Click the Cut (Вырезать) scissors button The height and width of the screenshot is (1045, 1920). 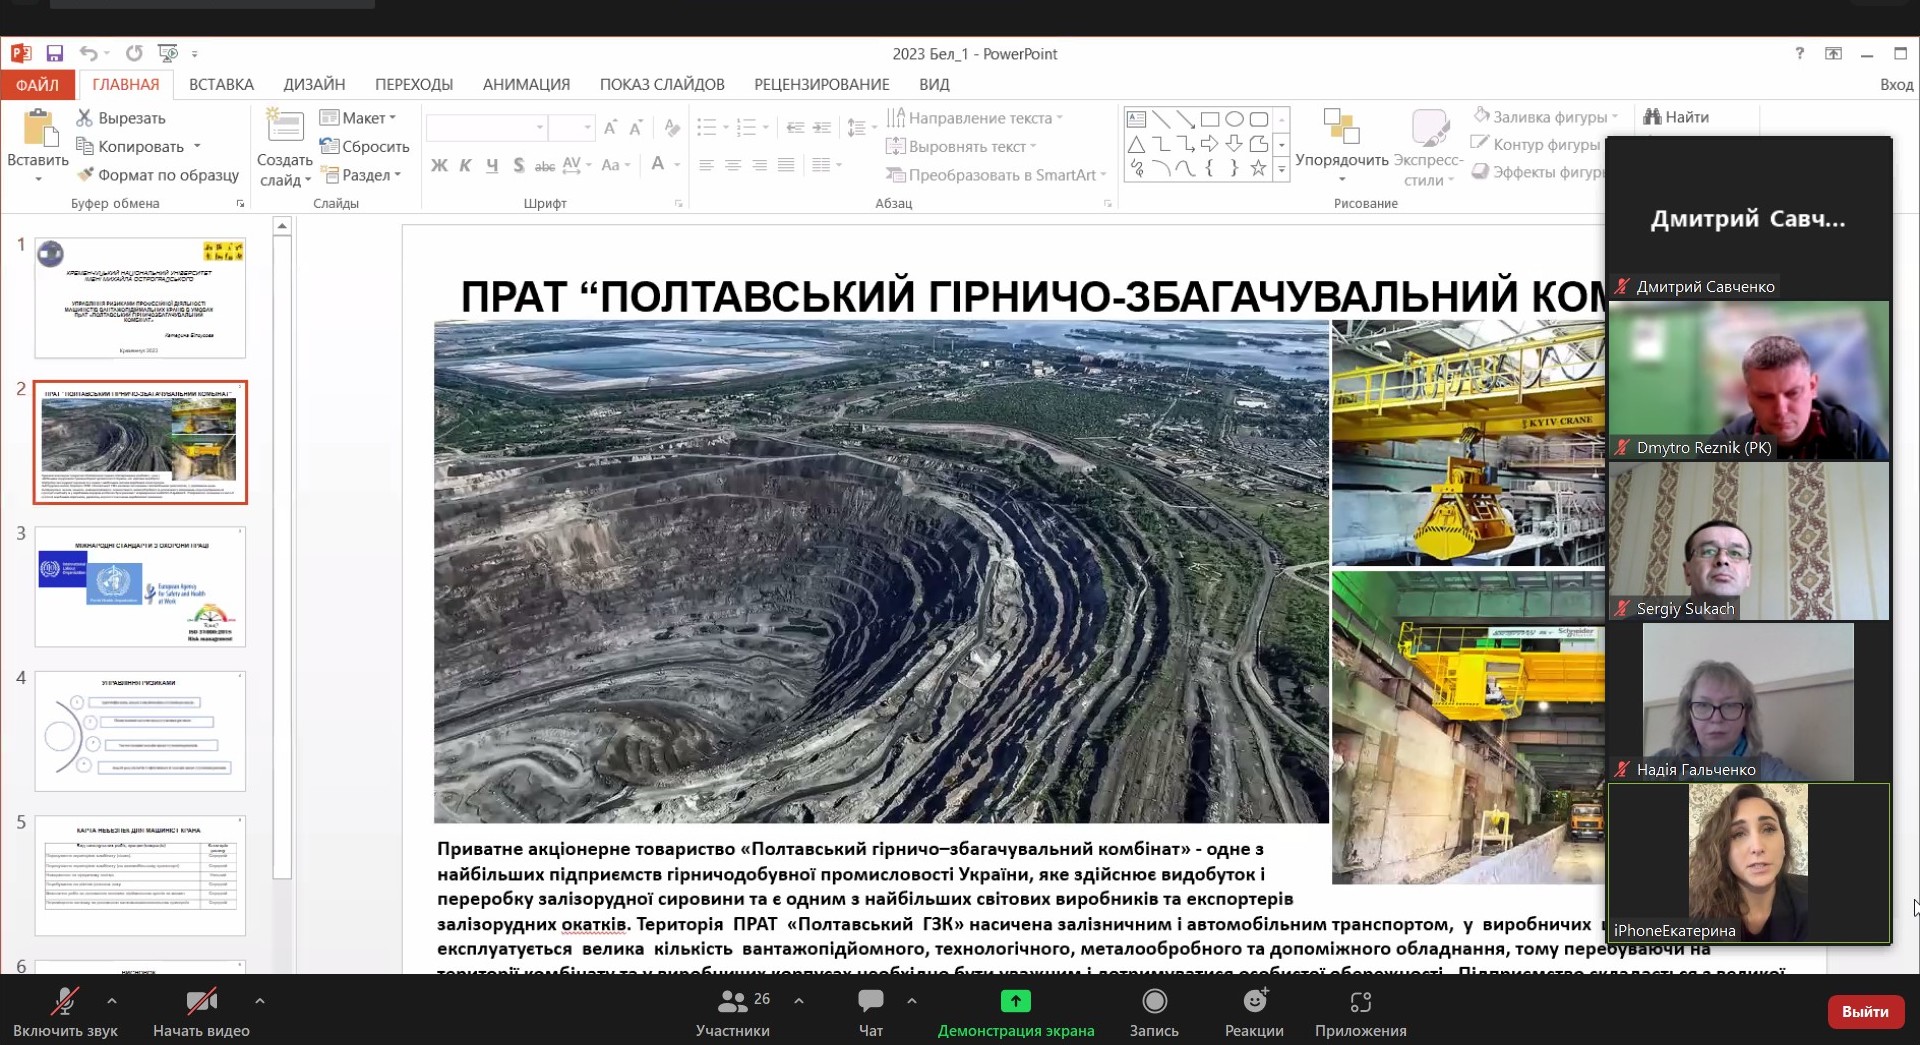(121, 118)
